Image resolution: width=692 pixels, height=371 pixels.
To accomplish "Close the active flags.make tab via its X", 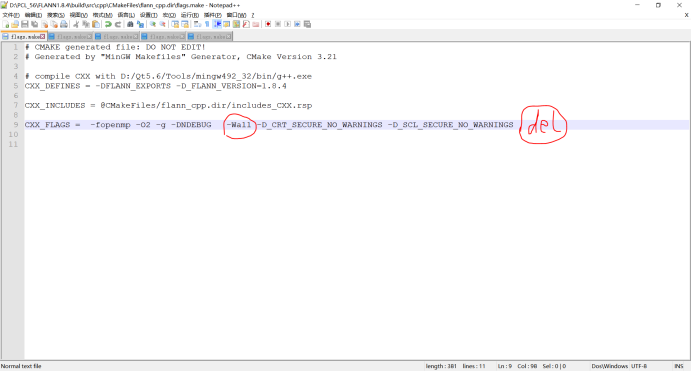I will tap(42, 37).
